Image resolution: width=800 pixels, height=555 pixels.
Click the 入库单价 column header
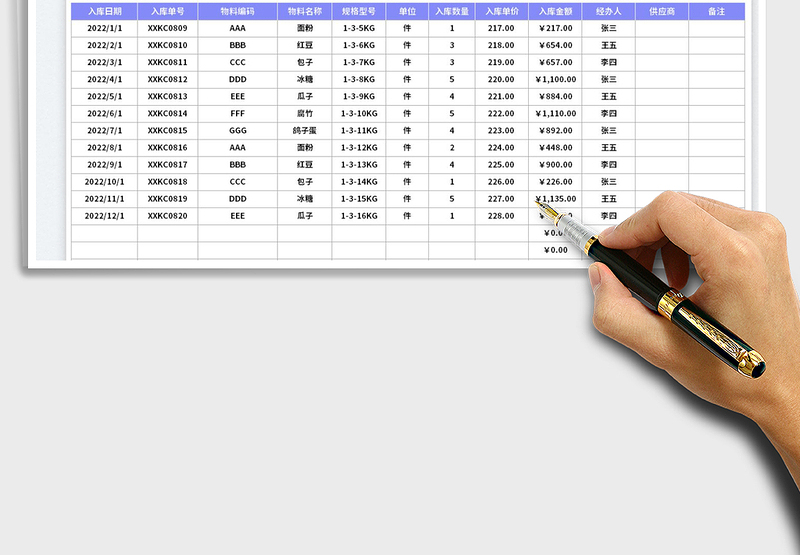pos(501,11)
